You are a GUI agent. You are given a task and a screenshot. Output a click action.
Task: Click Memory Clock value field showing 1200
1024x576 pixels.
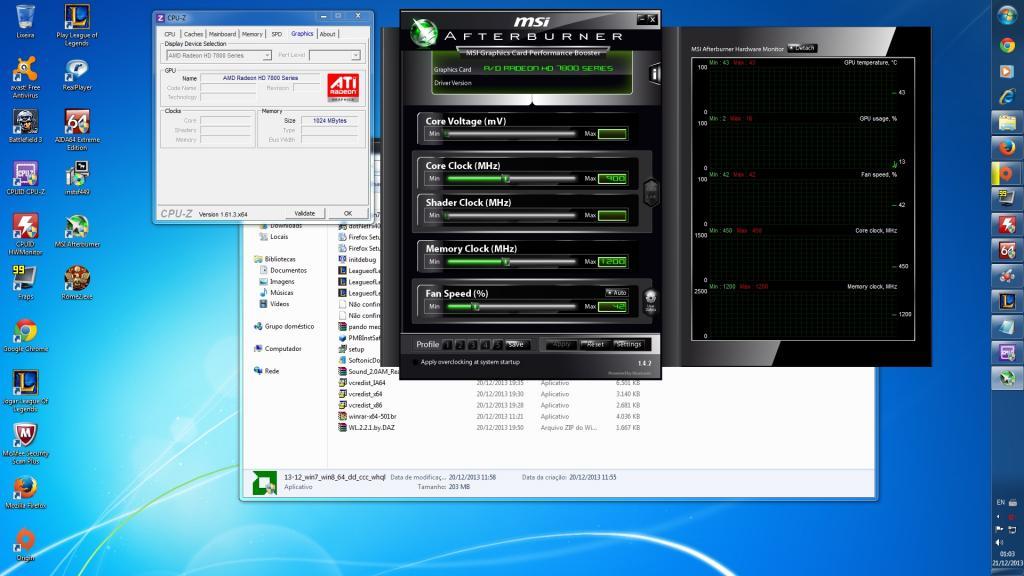[613, 262]
